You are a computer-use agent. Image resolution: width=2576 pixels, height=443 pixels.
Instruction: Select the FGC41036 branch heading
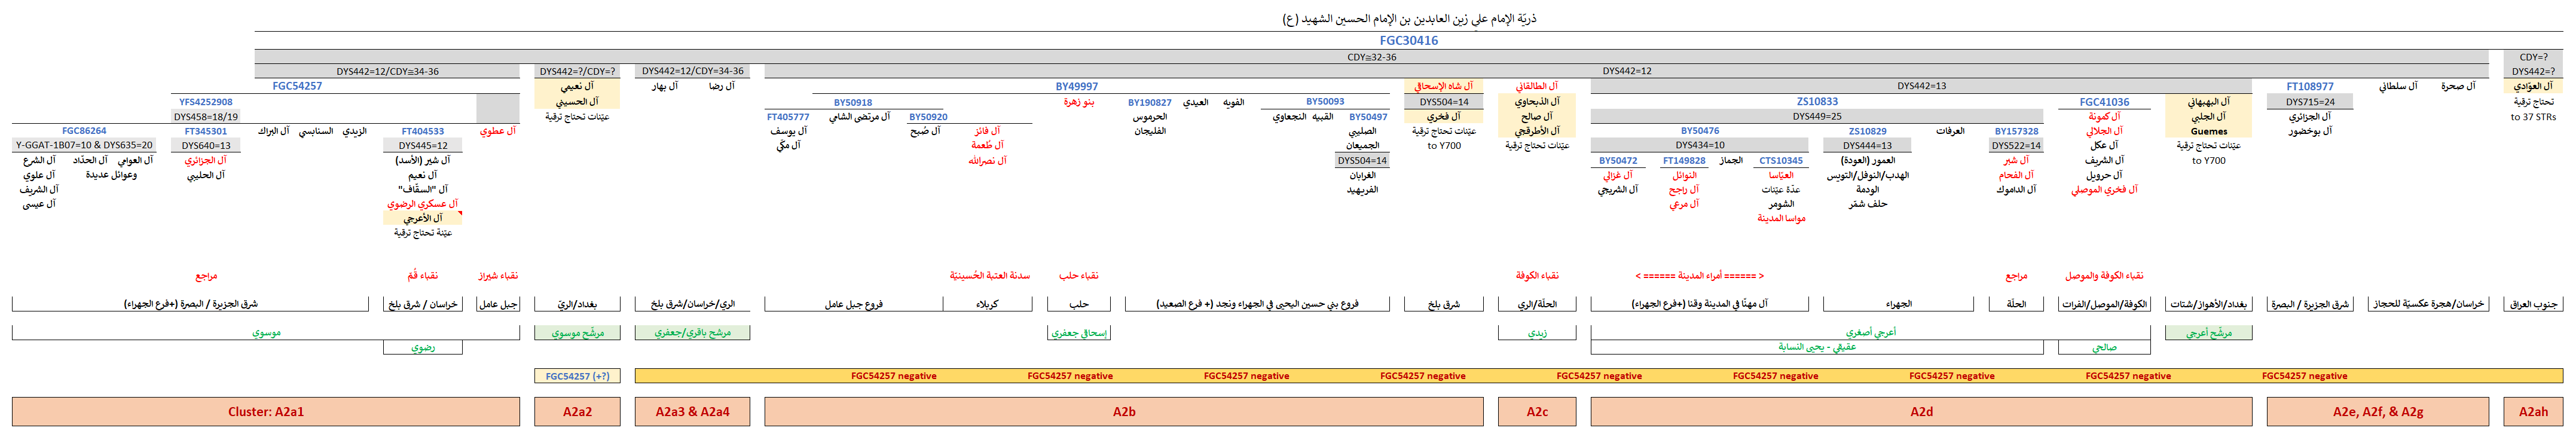click(2104, 102)
